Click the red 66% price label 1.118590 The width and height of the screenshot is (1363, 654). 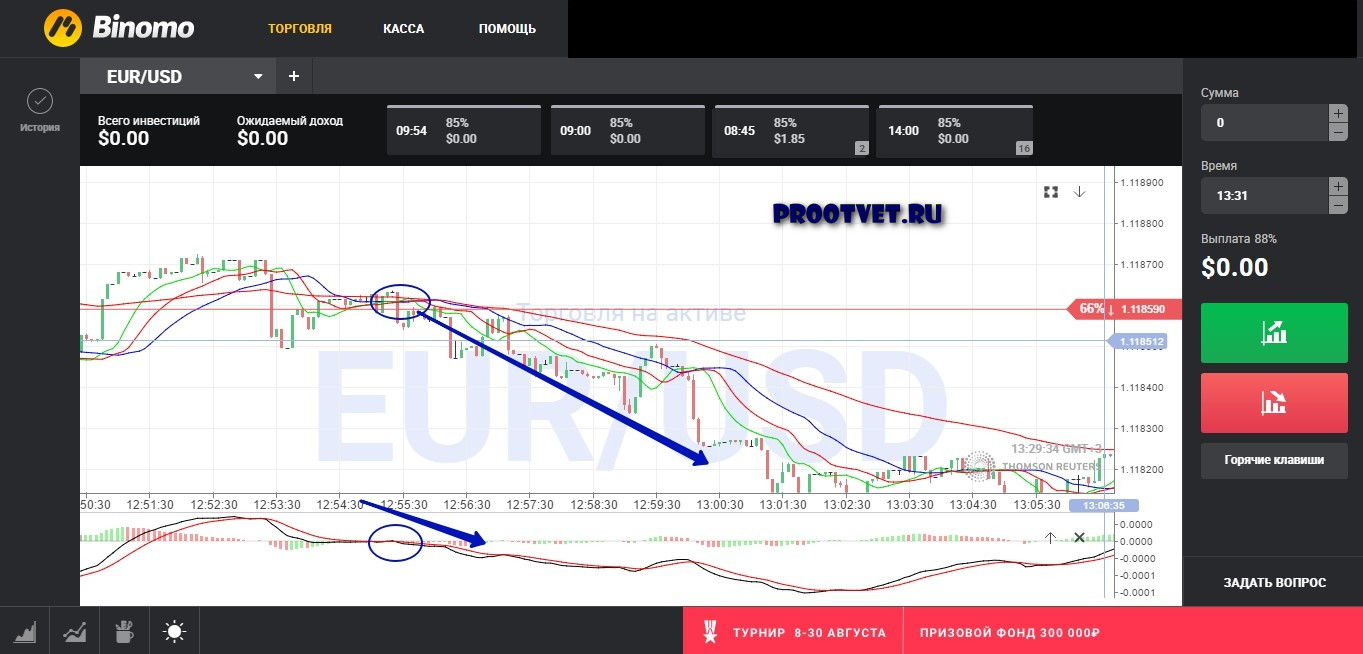pyautogui.click(x=1126, y=309)
